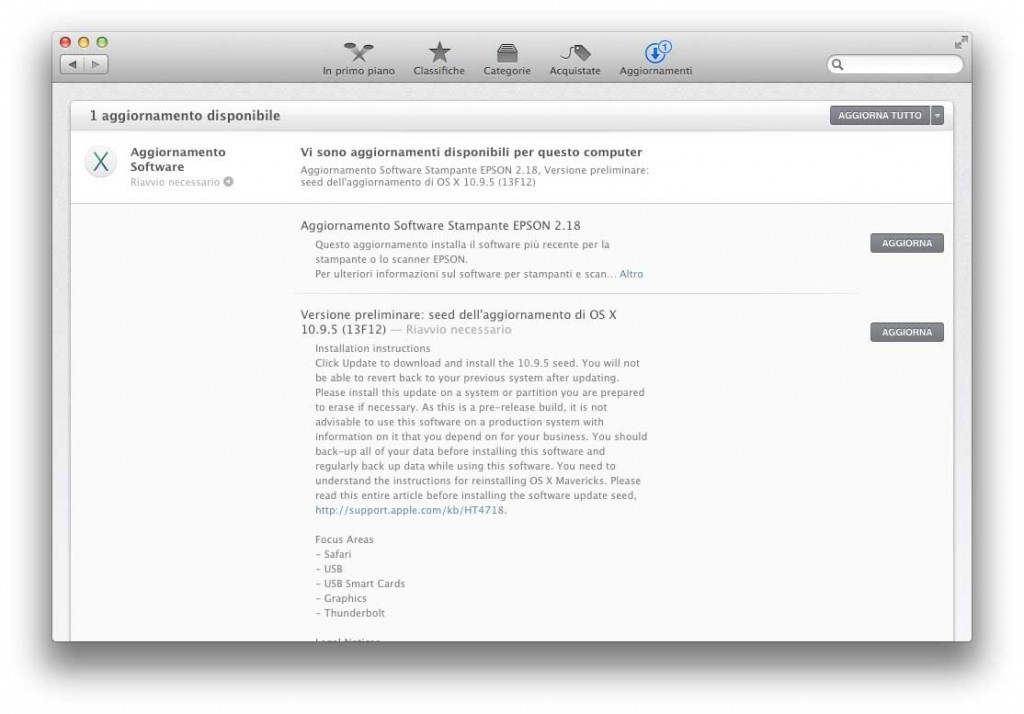Select the Categorie tab label
This screenshot has width=1024, height=714.
[507, 71]
